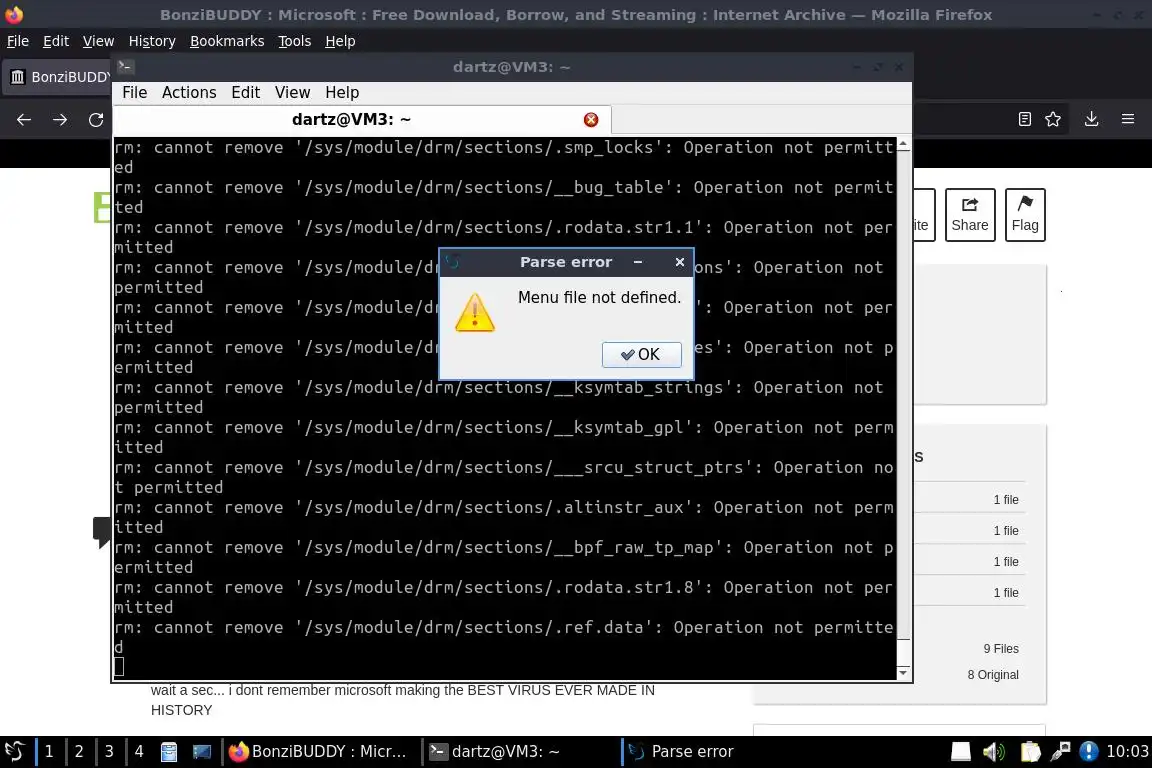
Task: Click the BEST VIRUS EVER review text
Action: click(403, 700)
